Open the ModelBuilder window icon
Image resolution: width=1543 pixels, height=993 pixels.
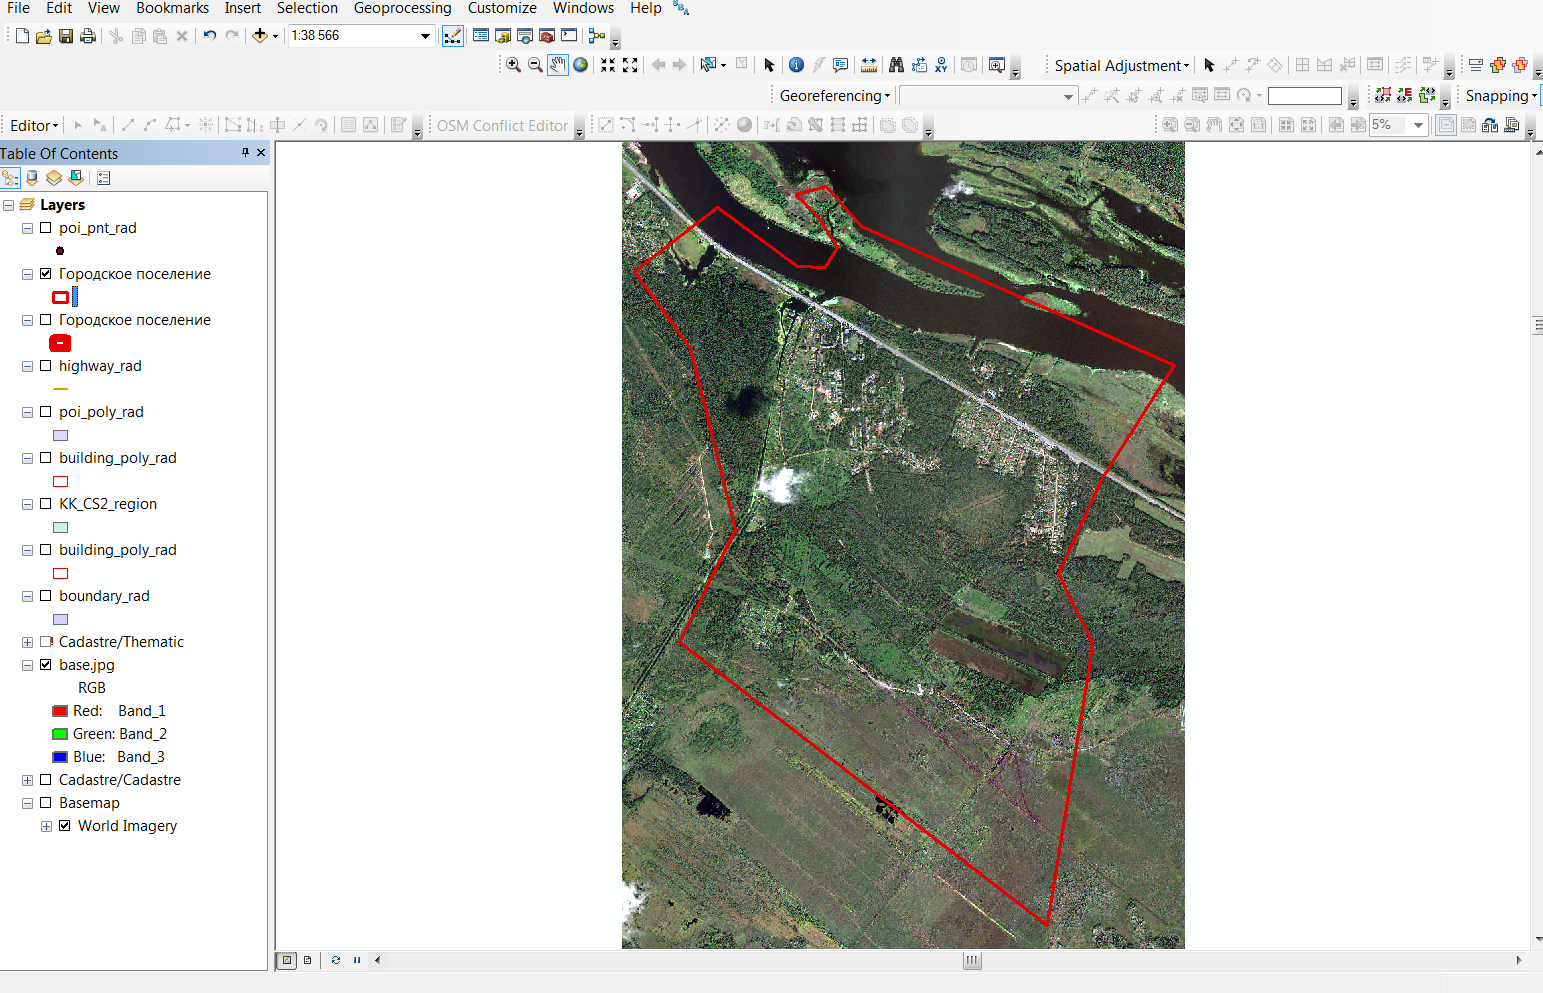click(597, 36)
